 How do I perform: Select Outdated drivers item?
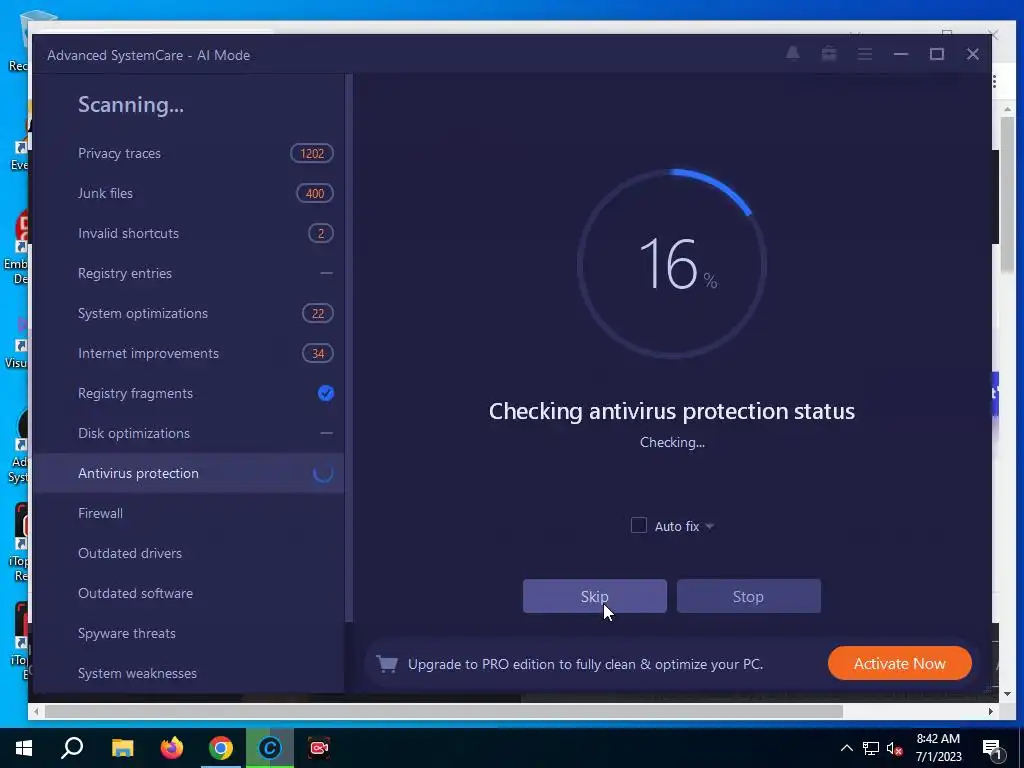click(x=189, y=553)
